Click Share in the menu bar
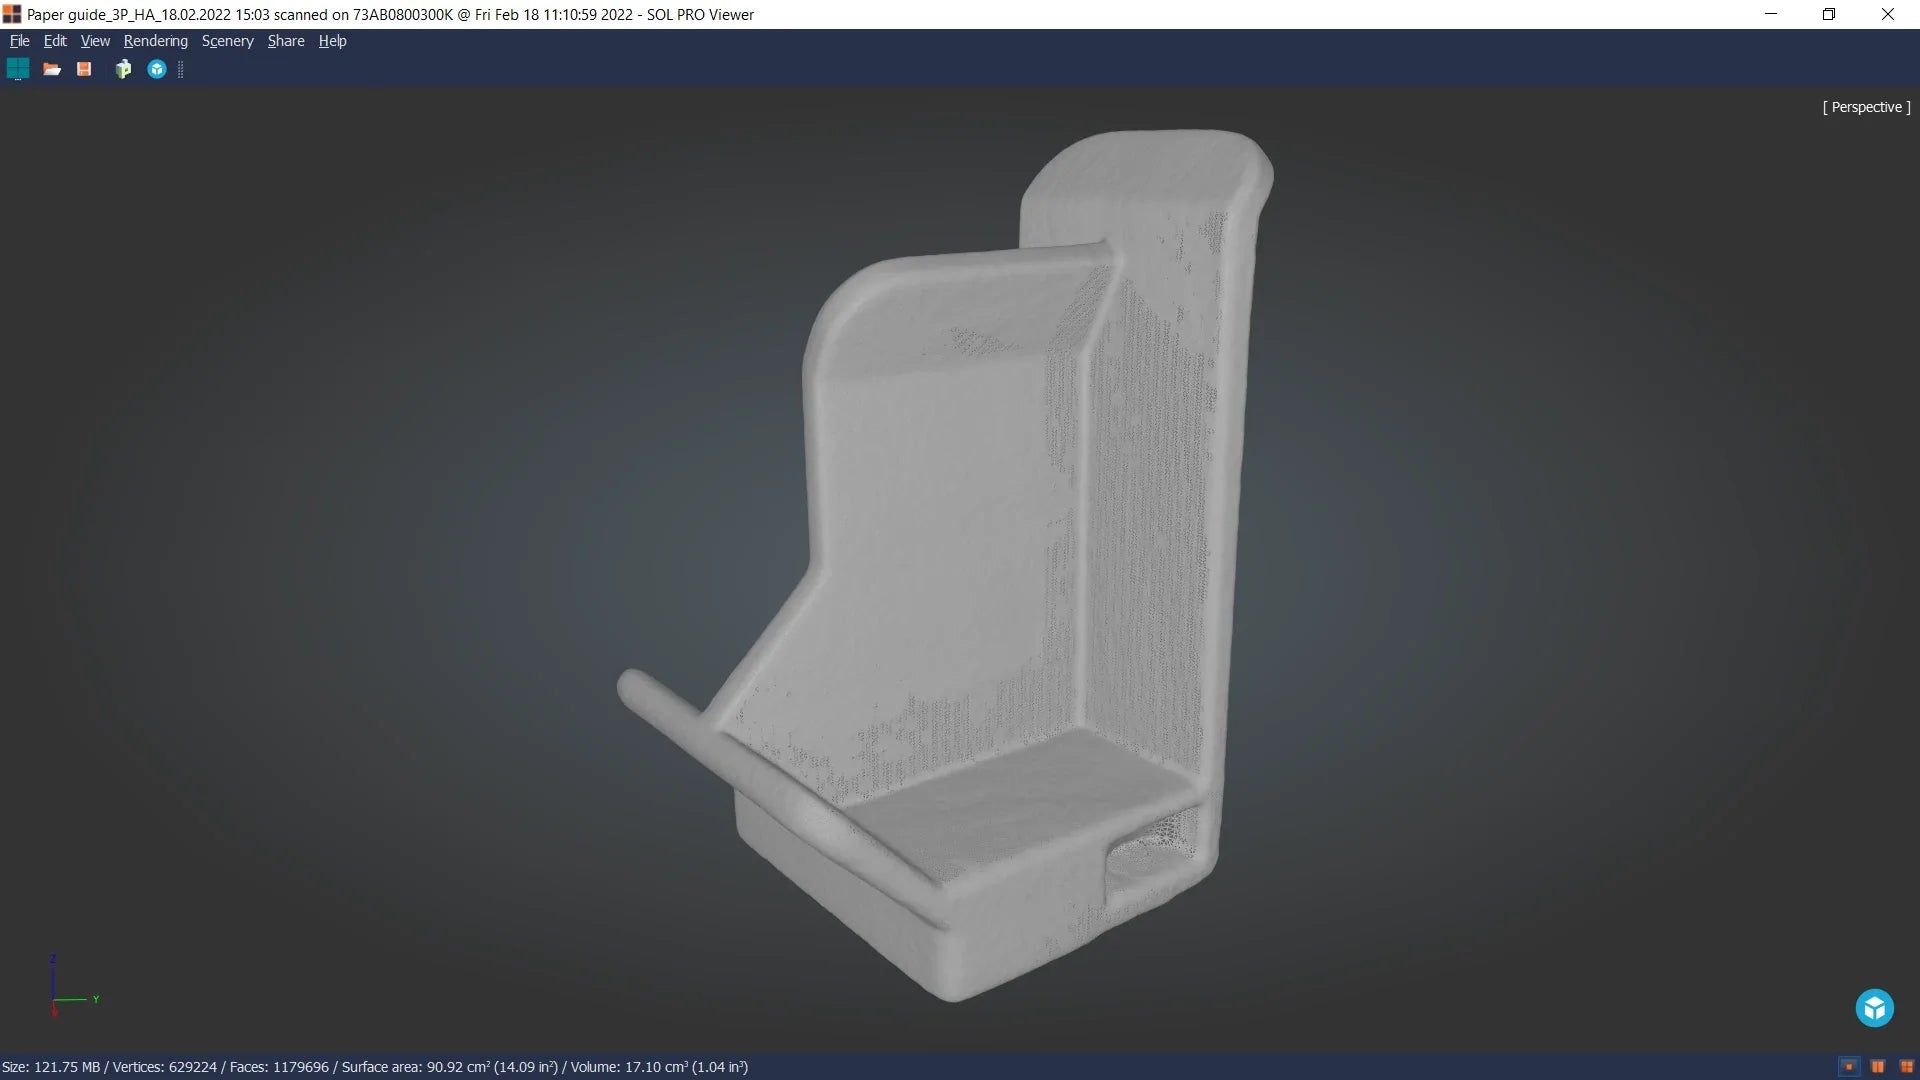The image size is (1920, 1080). [x=285, y=41]
